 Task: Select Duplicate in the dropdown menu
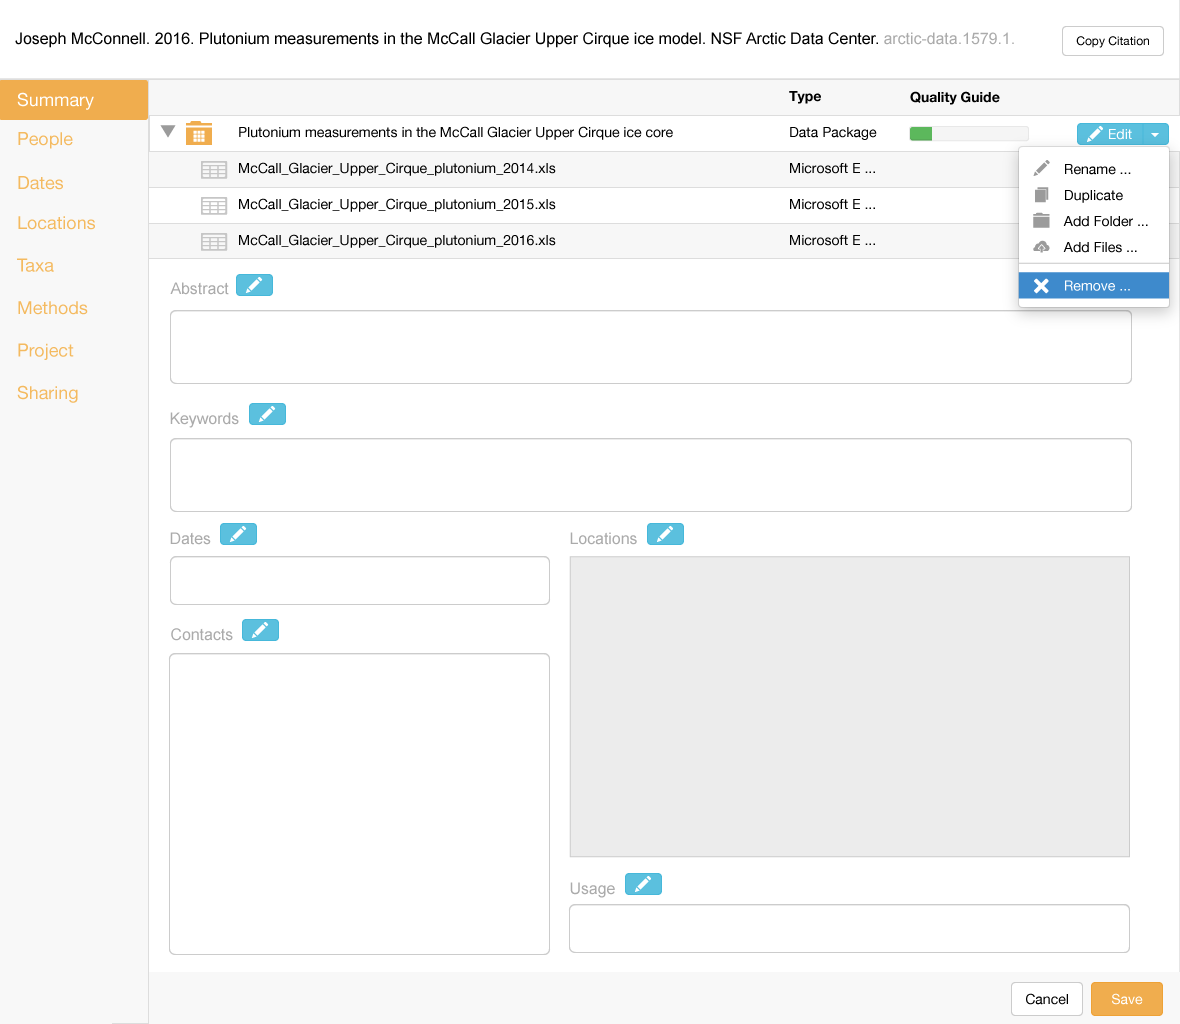pyautogui.click(x=1092, y=196)
